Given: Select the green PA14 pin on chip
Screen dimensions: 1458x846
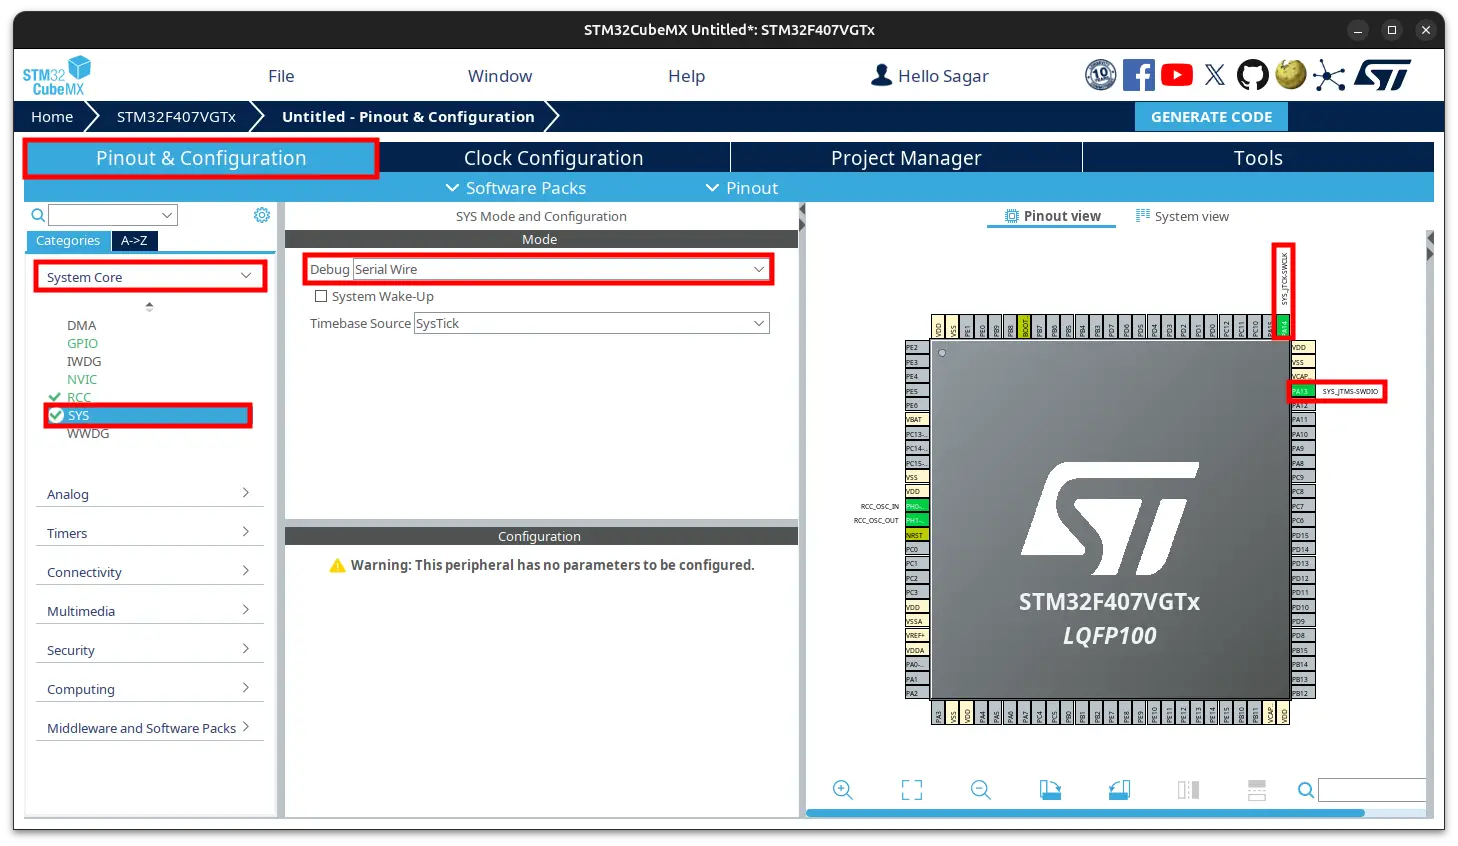Looking at the screenshot, I should 1283,326.
